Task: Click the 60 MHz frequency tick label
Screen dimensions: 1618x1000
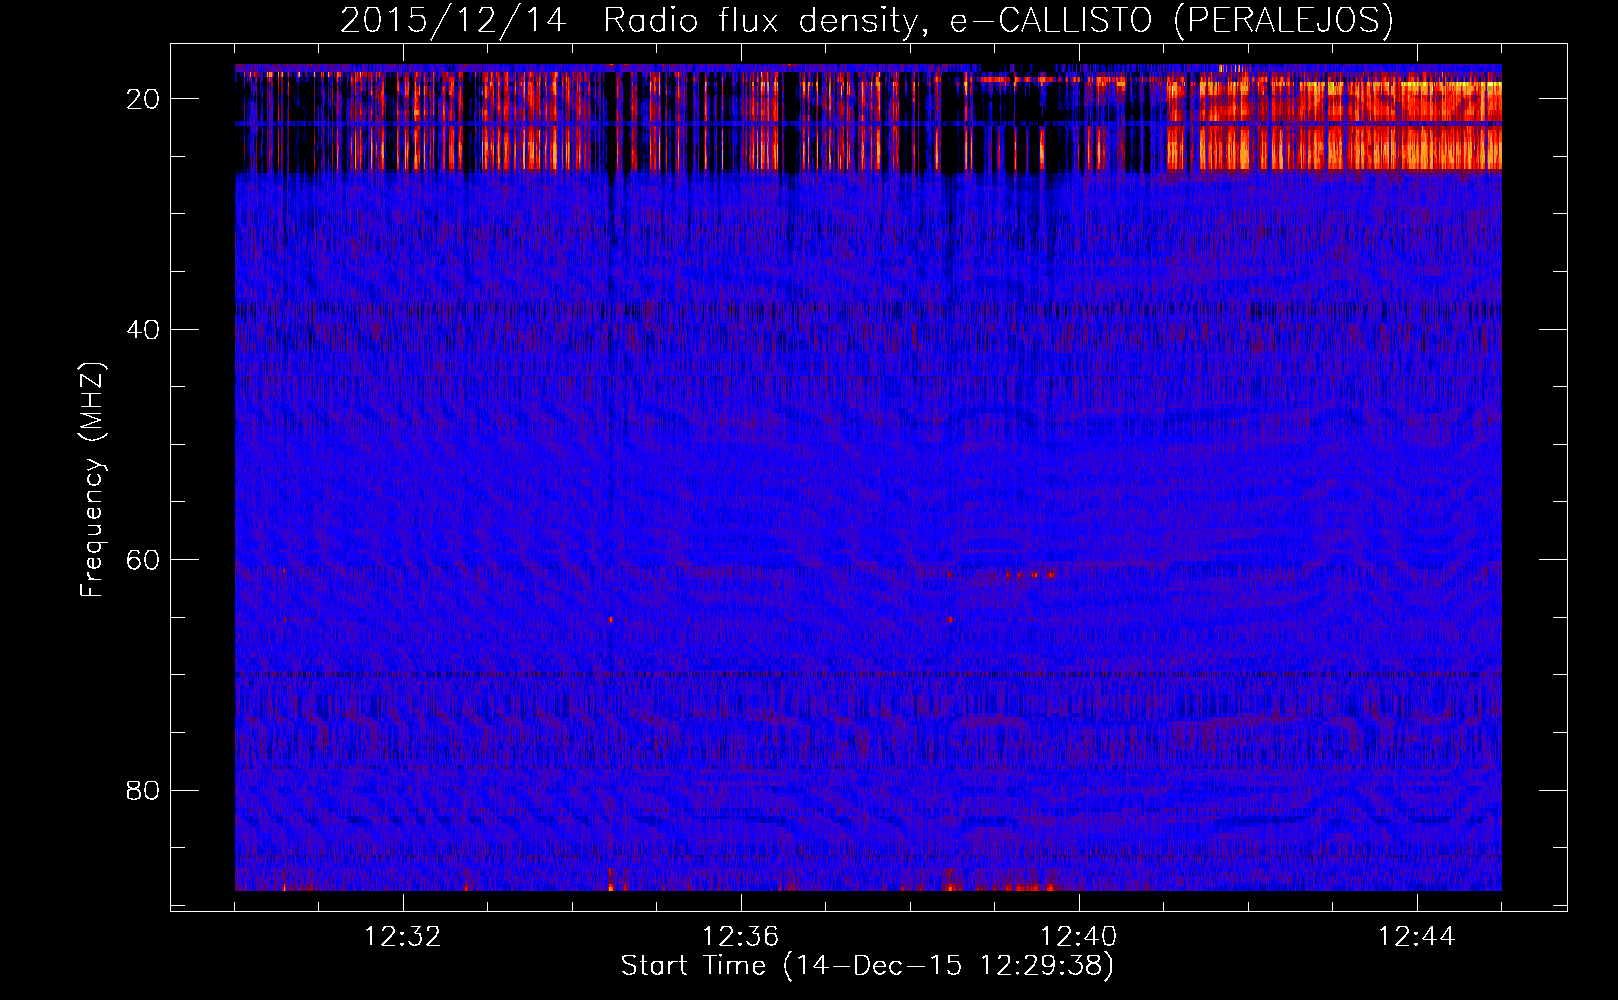Action: [144, 559]
